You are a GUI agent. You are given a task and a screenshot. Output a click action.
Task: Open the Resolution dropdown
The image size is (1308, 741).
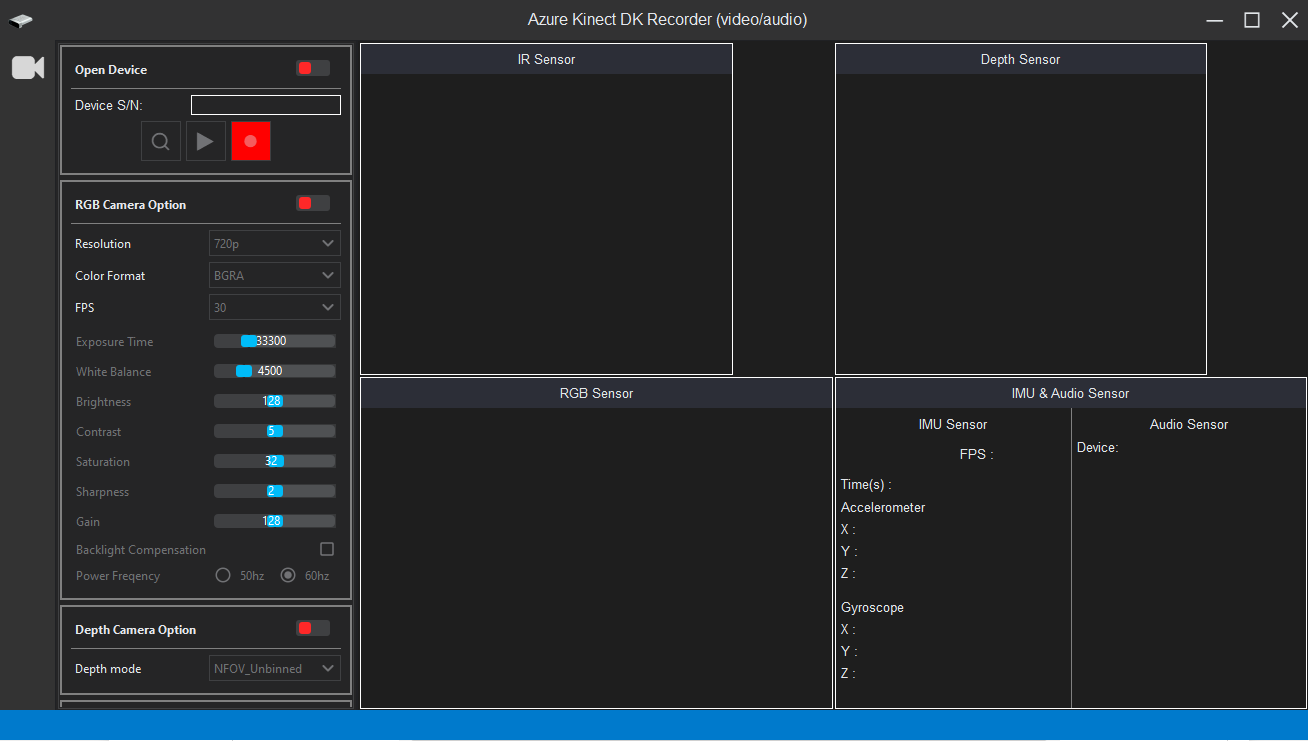(274, 243)
